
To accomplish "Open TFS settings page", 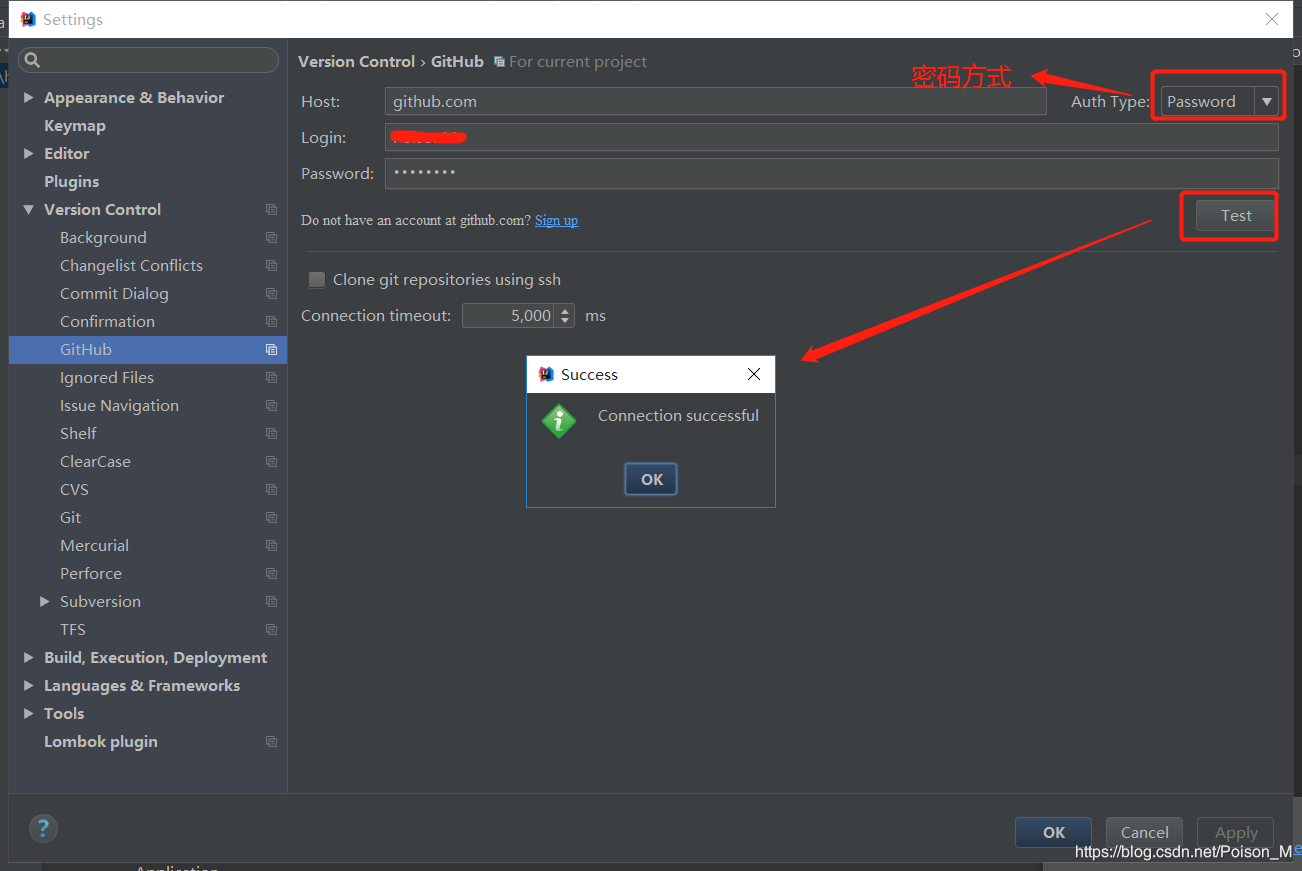I will (x=73, y=630).
